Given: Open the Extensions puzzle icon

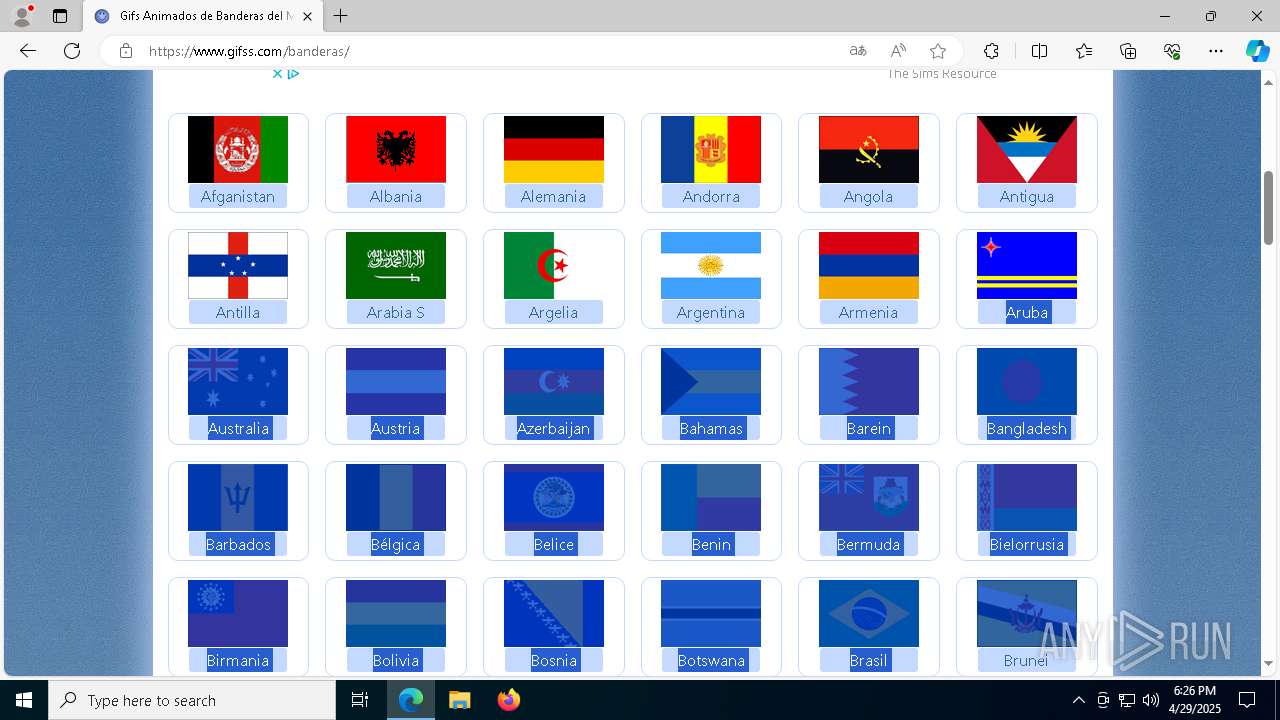Looking at the screenshot, I should (x=991, y=51).
